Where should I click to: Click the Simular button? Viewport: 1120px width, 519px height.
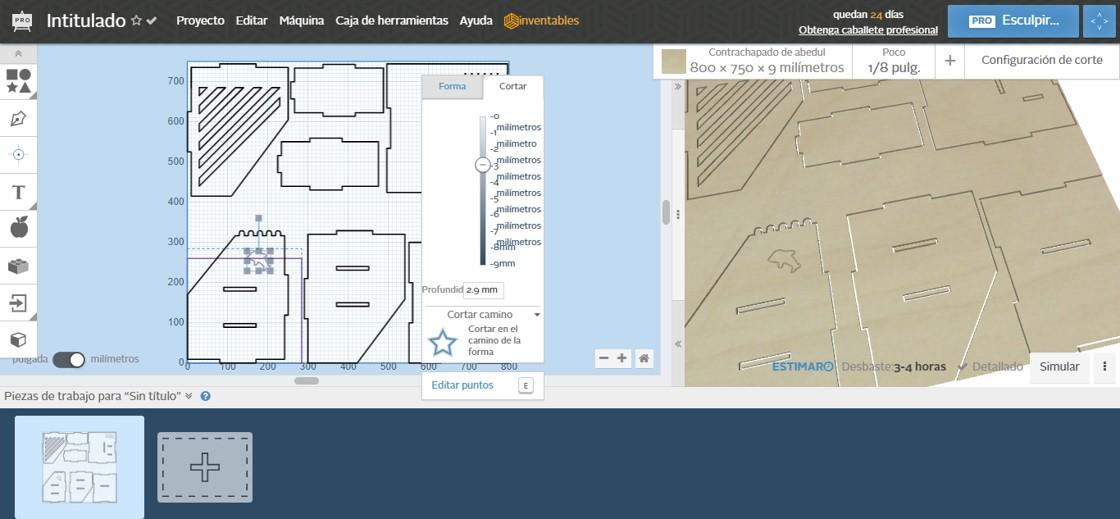1059,366
